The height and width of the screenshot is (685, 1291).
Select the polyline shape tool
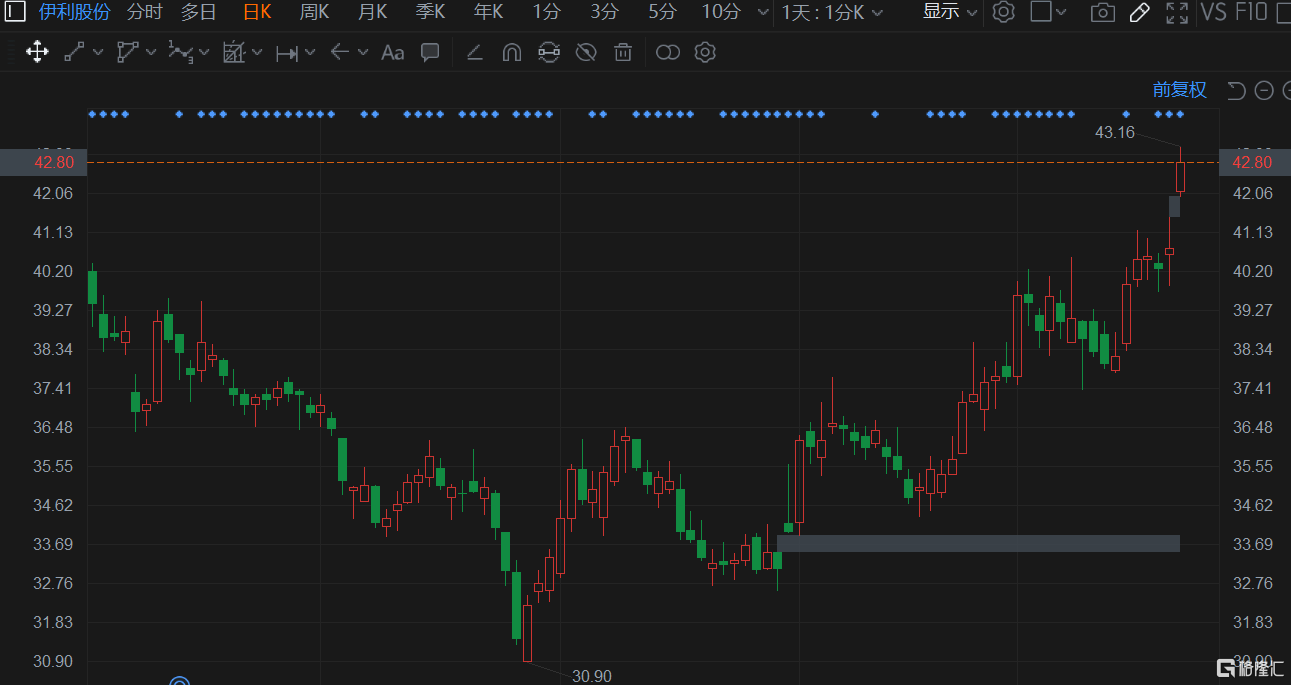[x=127, y=52]
